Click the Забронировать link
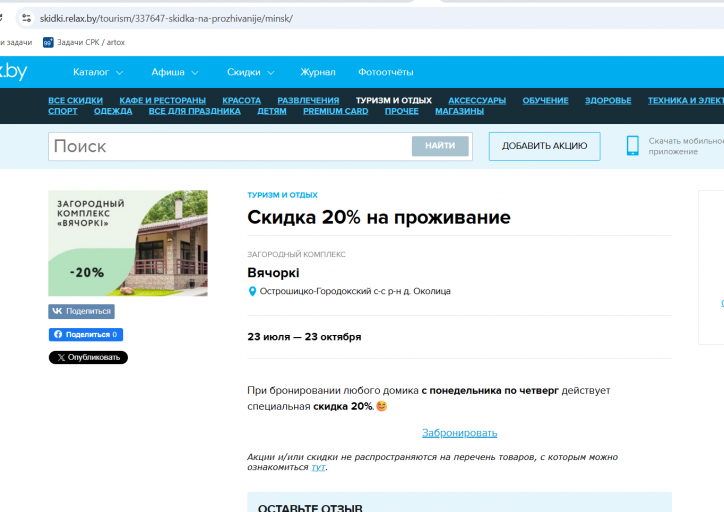The width and height of the screenshot is (724, 512). pos(459,433)
